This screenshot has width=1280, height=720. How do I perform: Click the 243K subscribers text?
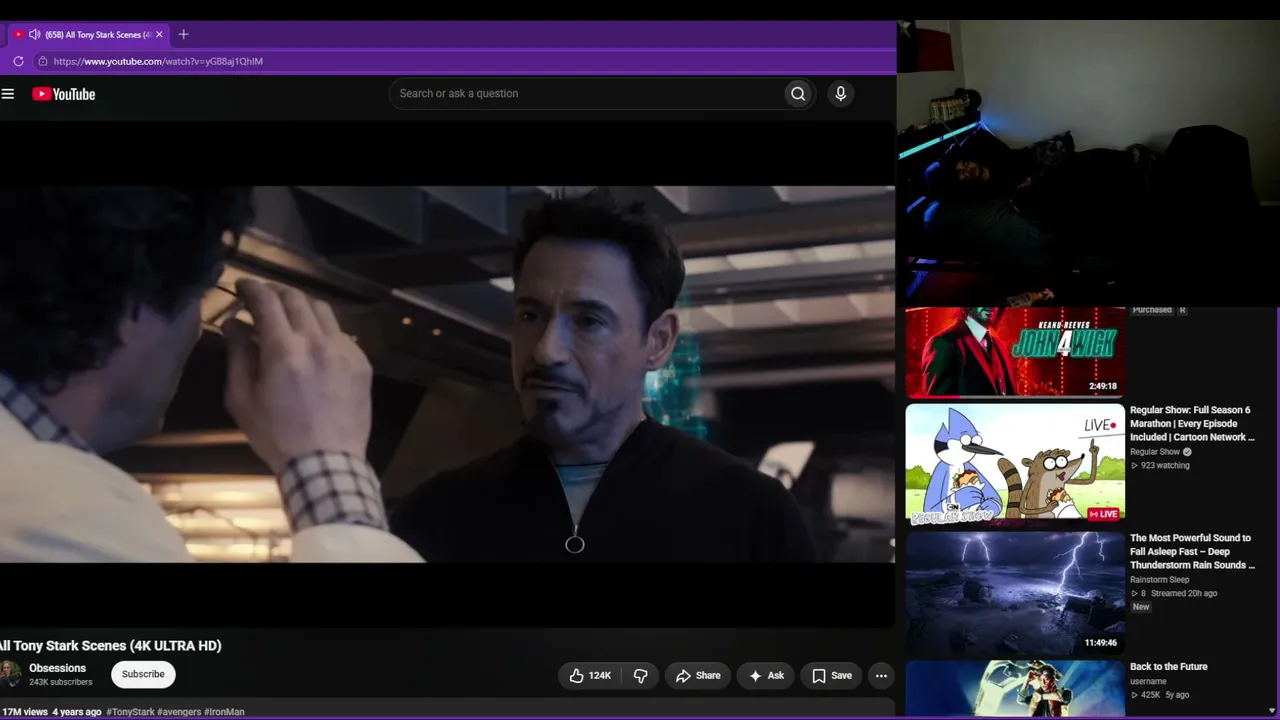click(x=61, y=682)
